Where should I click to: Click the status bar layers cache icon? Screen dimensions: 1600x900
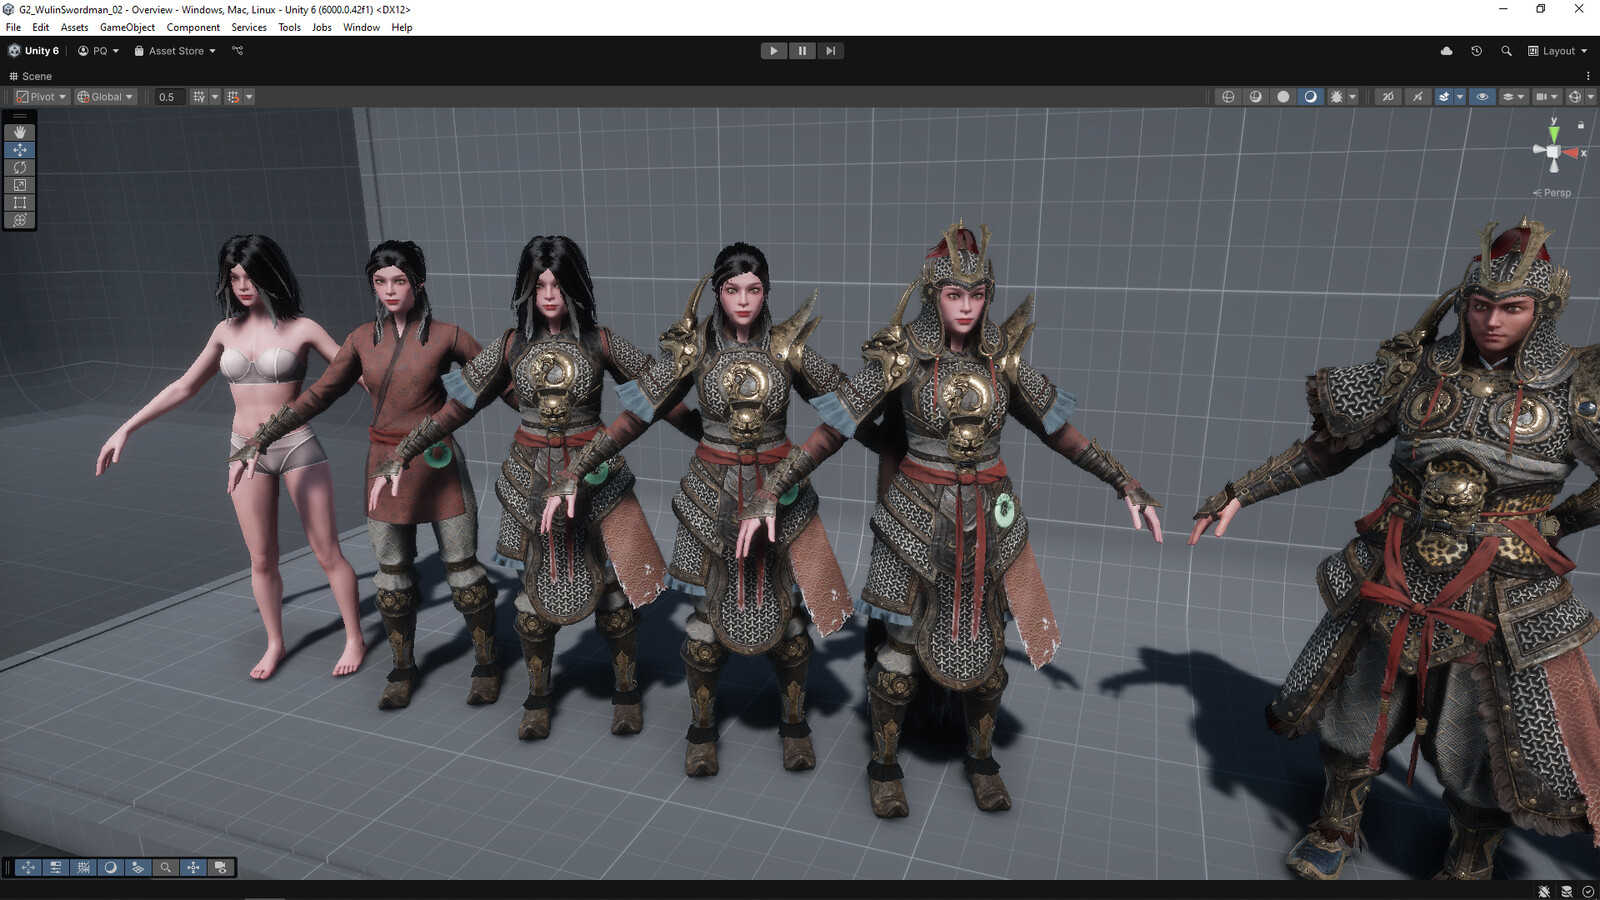[1566, 891]
